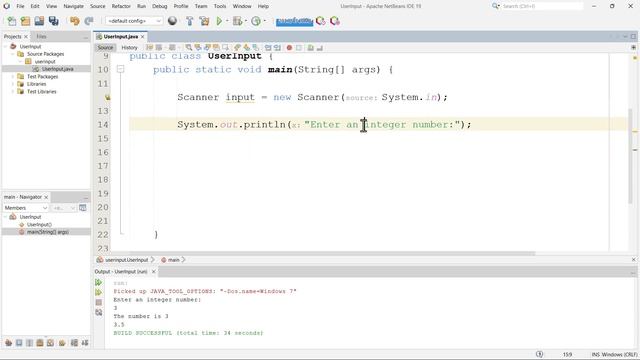Toggle seventh filter button in Navigator bottom bar
This screenshot has height=360, width=640.
tap(74, 343)
